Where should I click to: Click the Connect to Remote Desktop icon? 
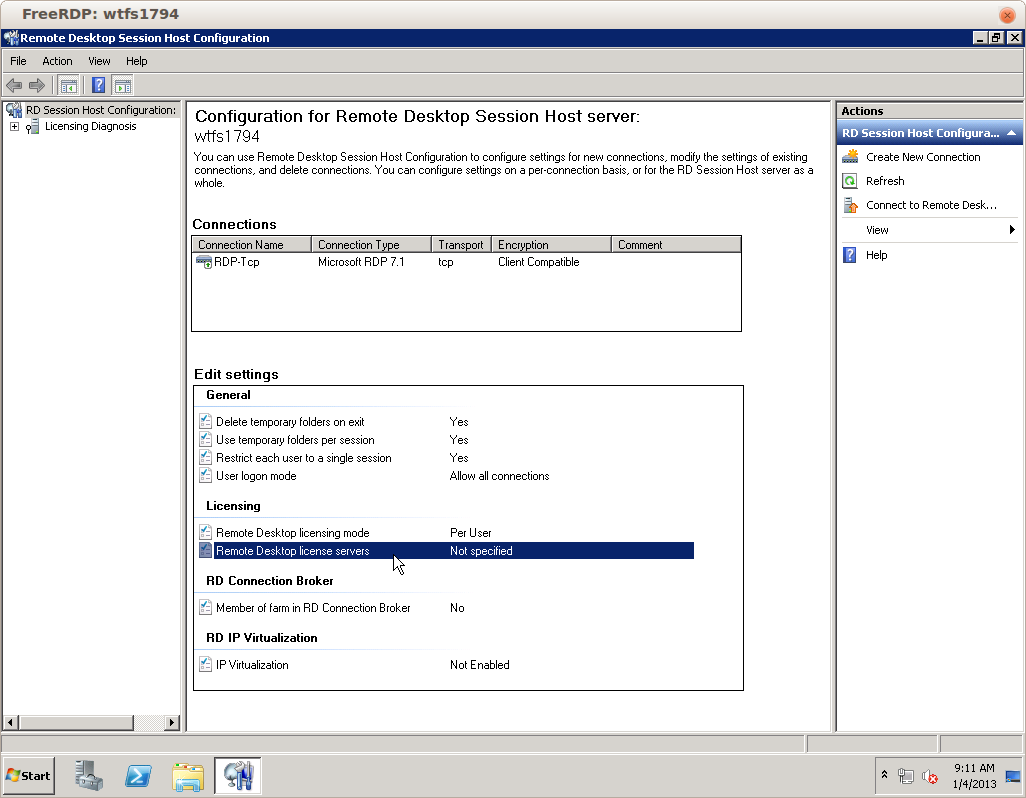(850, 205)
